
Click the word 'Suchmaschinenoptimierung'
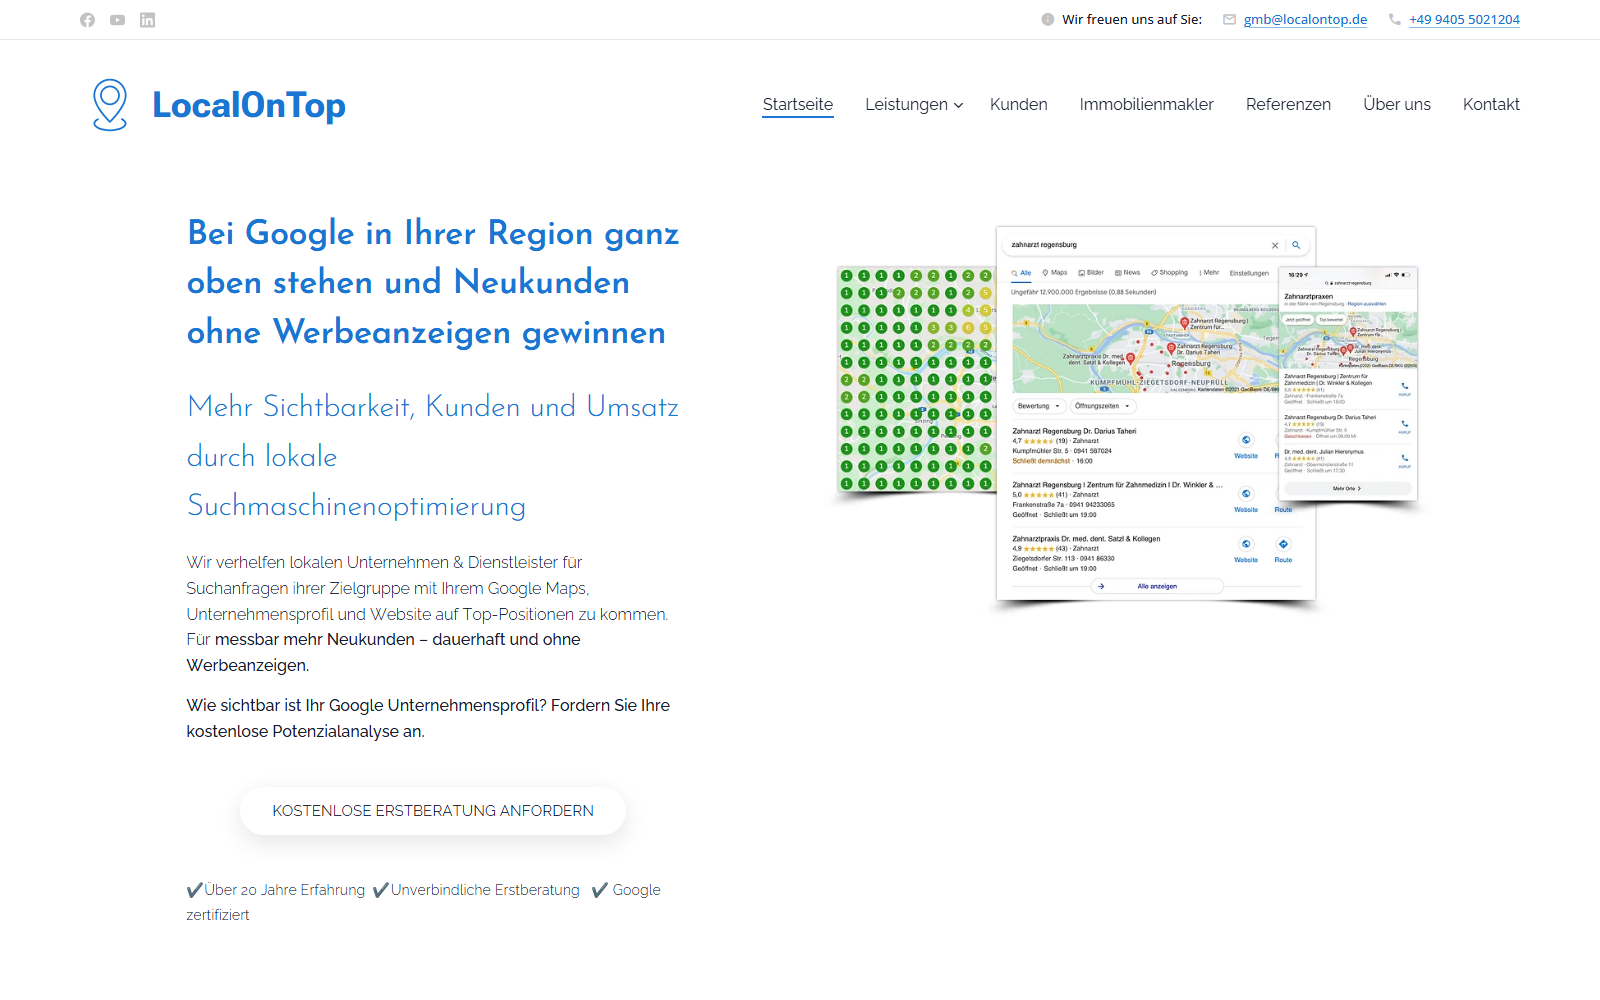coord(356,506)
